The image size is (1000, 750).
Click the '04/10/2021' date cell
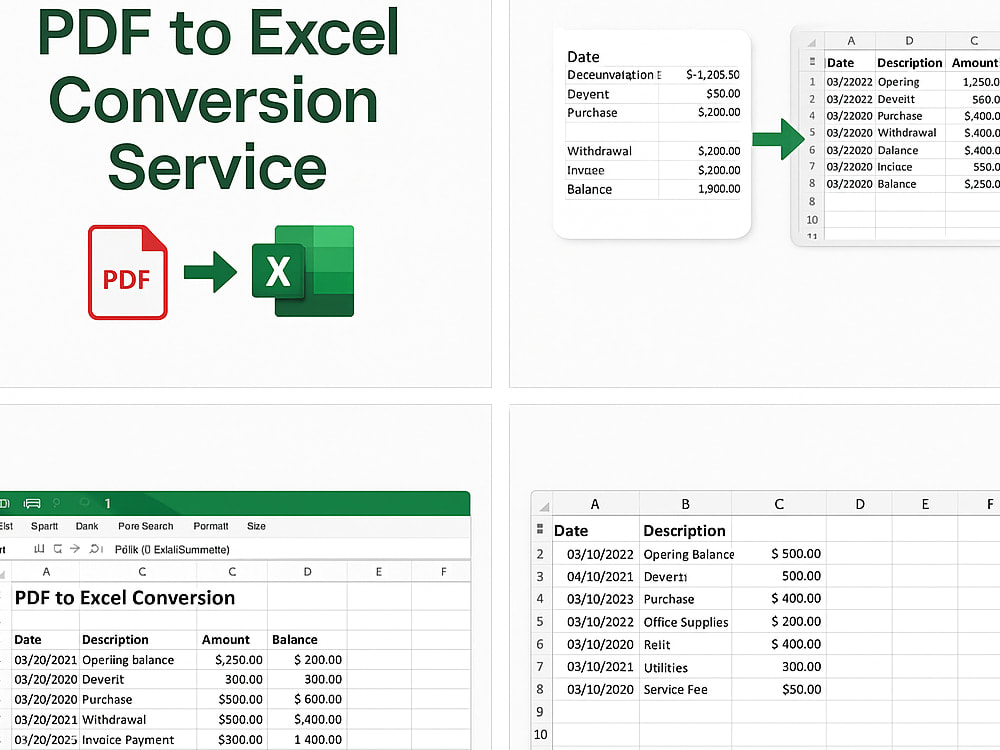tap(600, 577)
